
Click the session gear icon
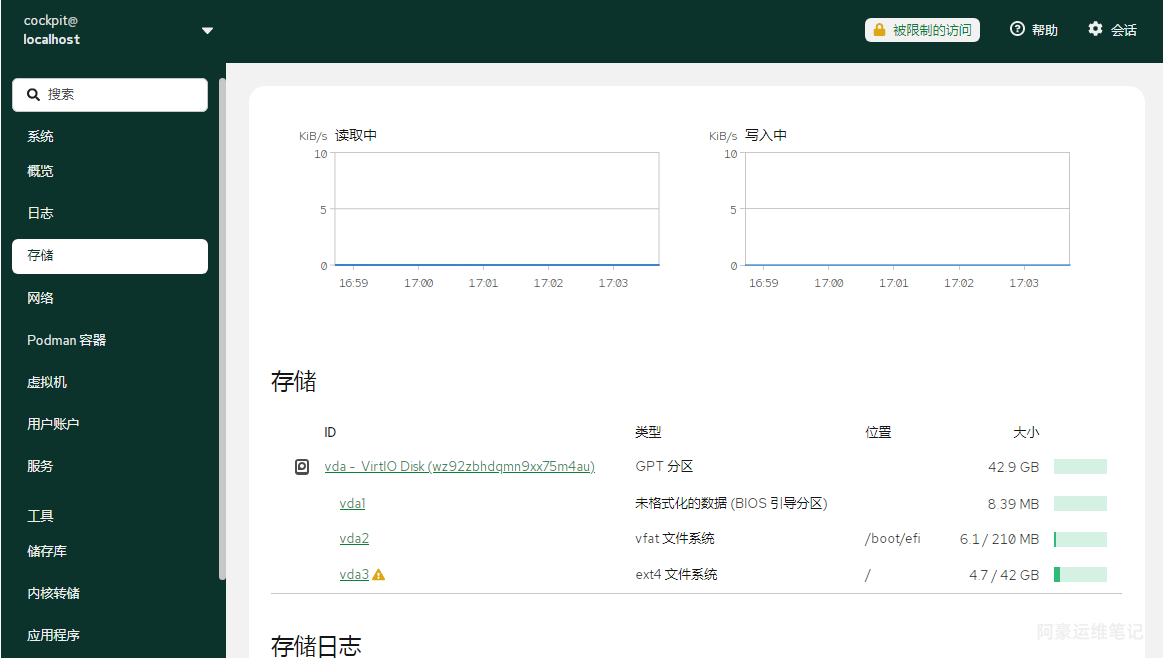(1095, 30)
